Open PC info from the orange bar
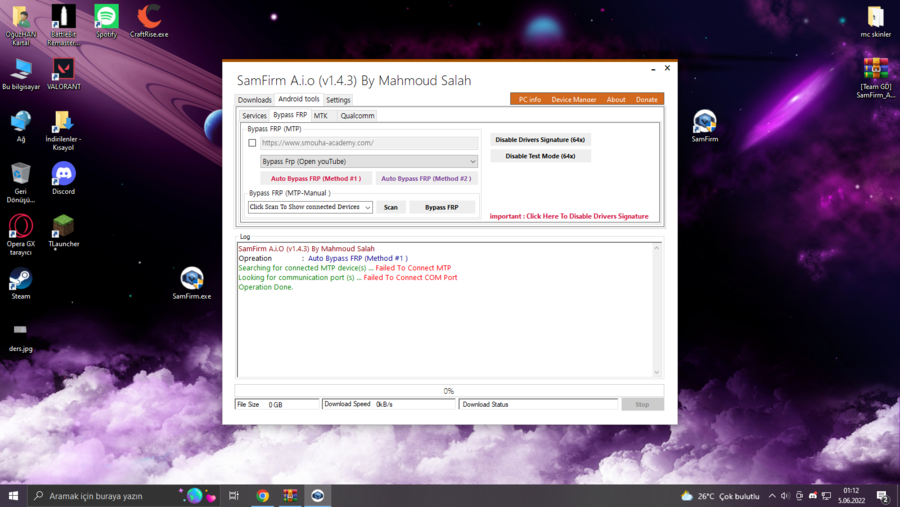The height and width of the screenshot is (507, 900). pos(530,99)
